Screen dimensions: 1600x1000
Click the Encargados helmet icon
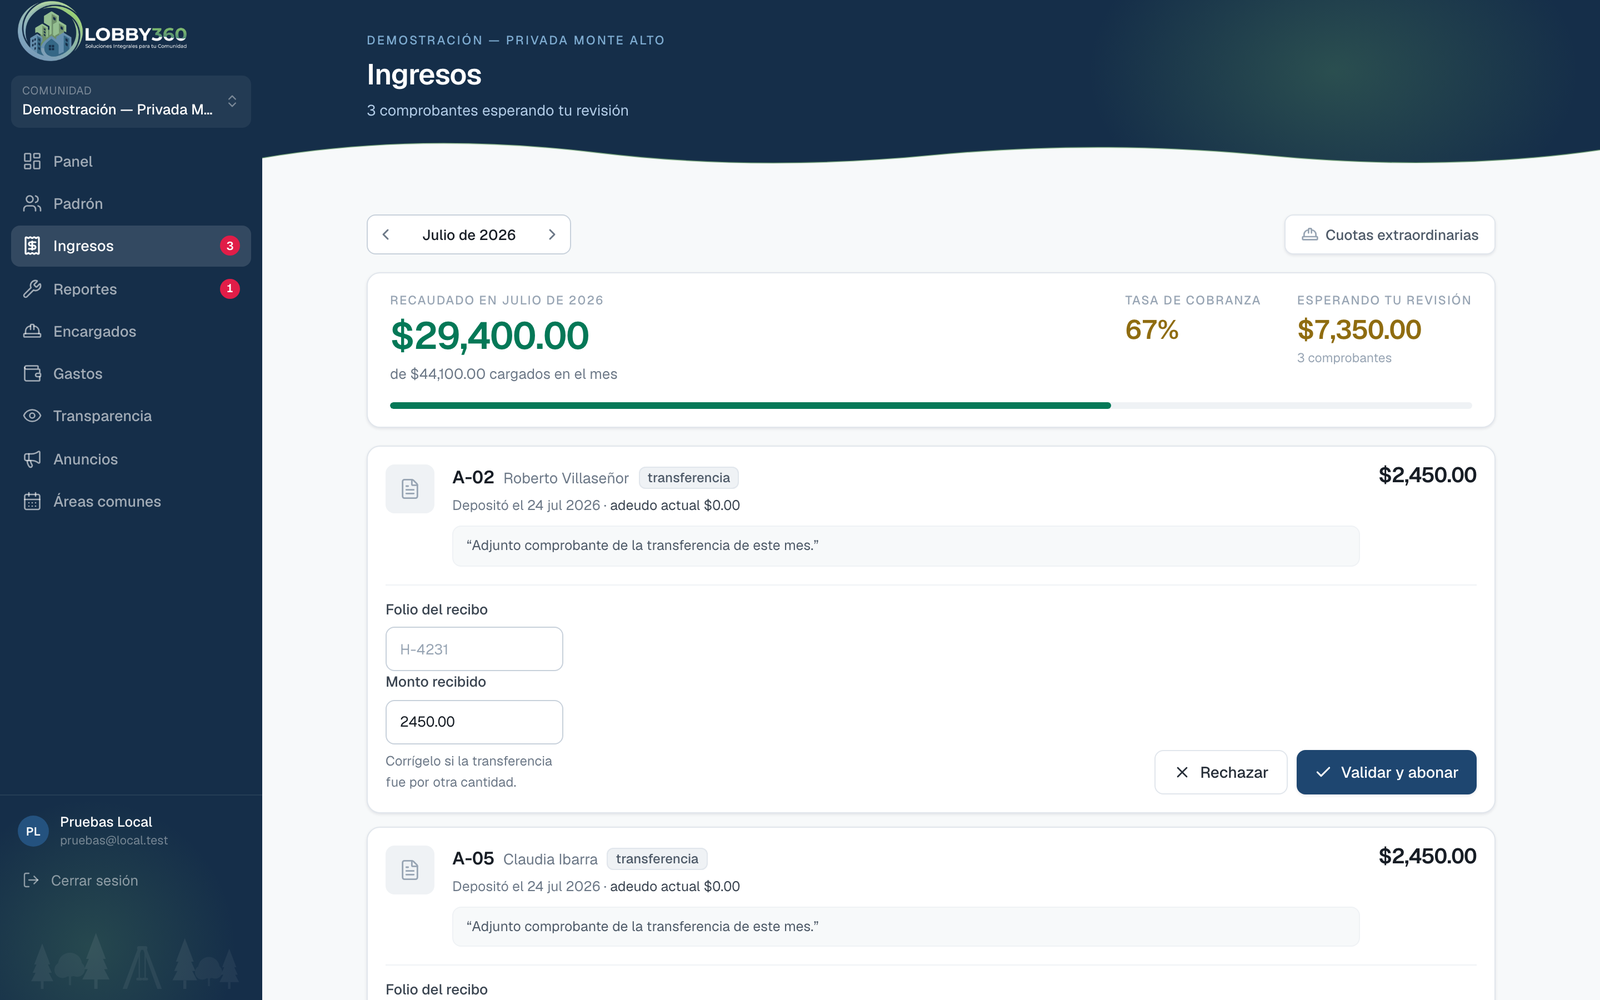click(32, 331)
